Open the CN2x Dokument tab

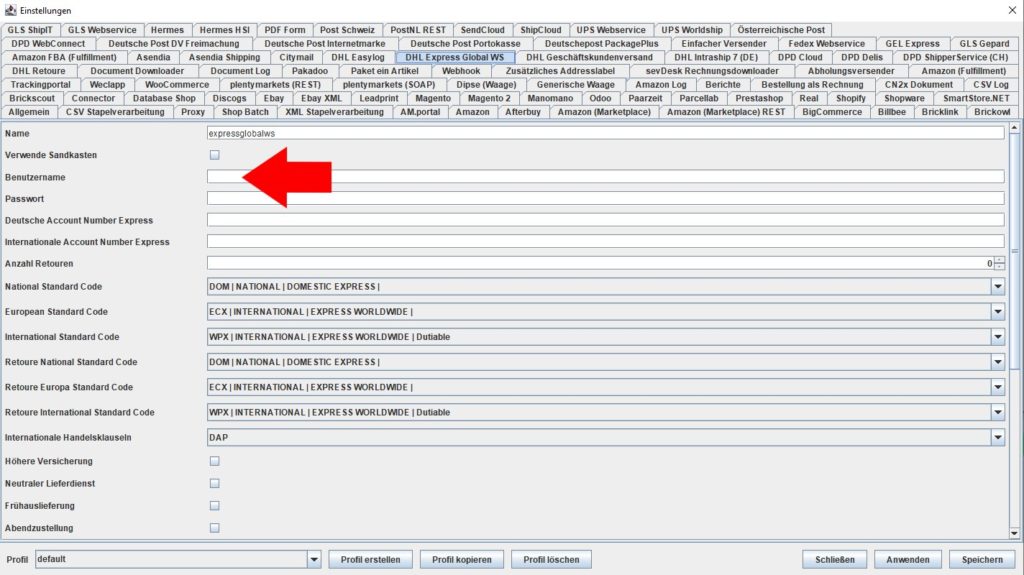918,85
